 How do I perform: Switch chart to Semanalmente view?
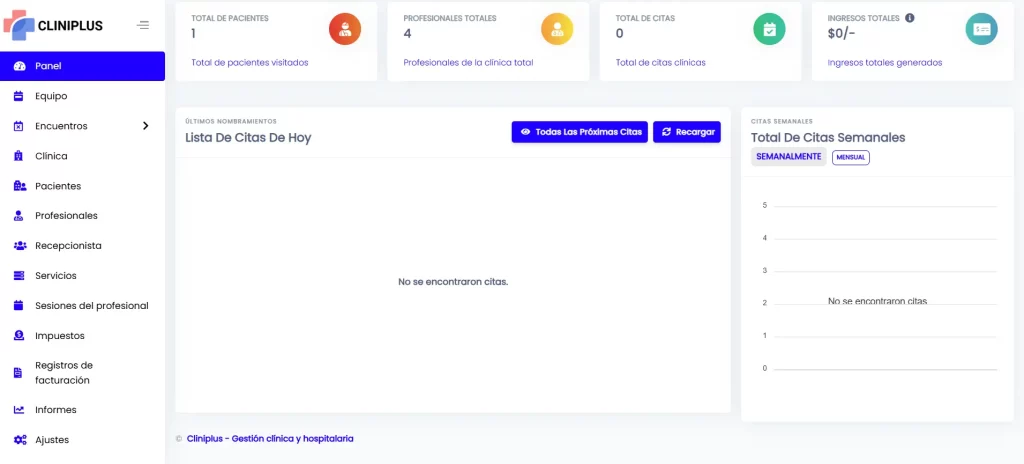788,157
